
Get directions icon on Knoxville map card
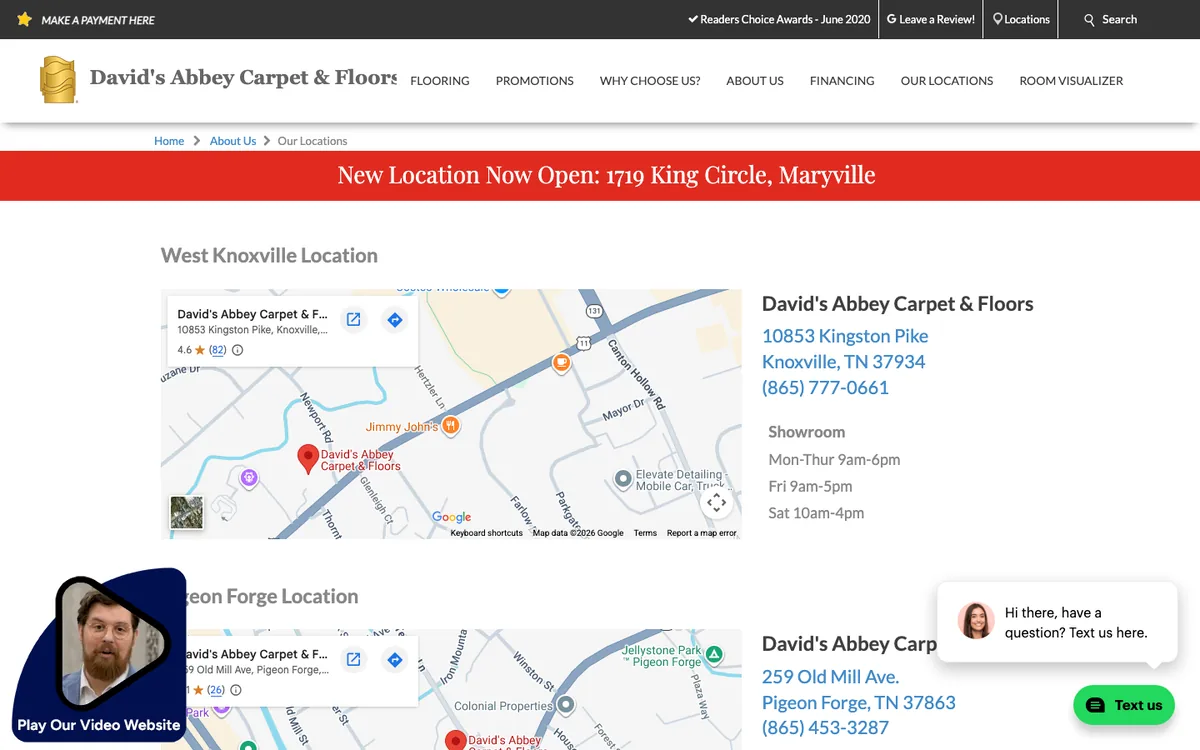click(395, 320)
